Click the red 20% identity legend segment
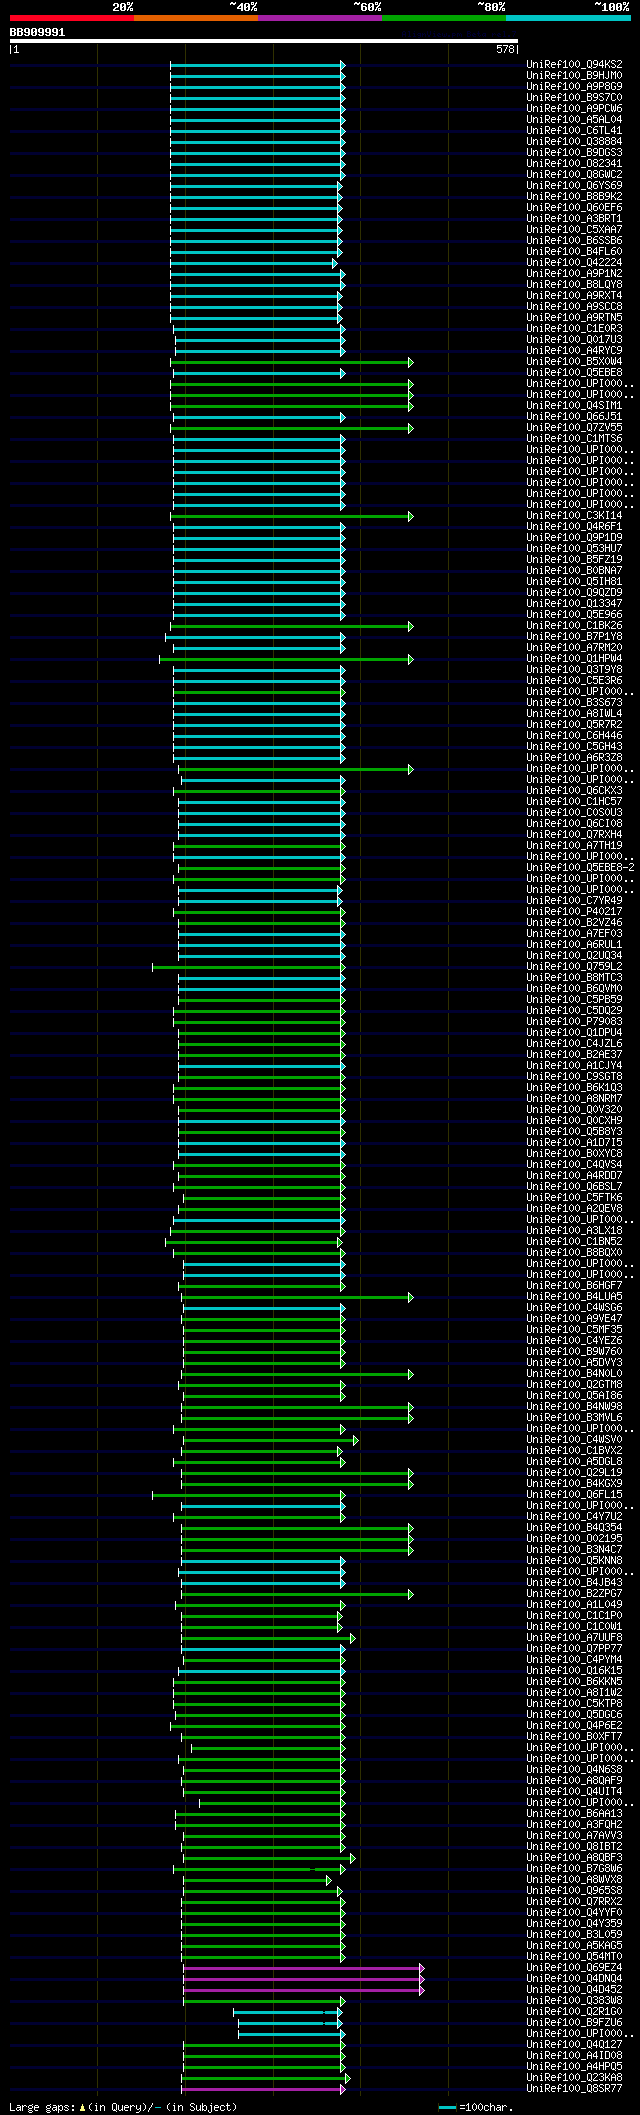640x2115 pixels. 72,18
